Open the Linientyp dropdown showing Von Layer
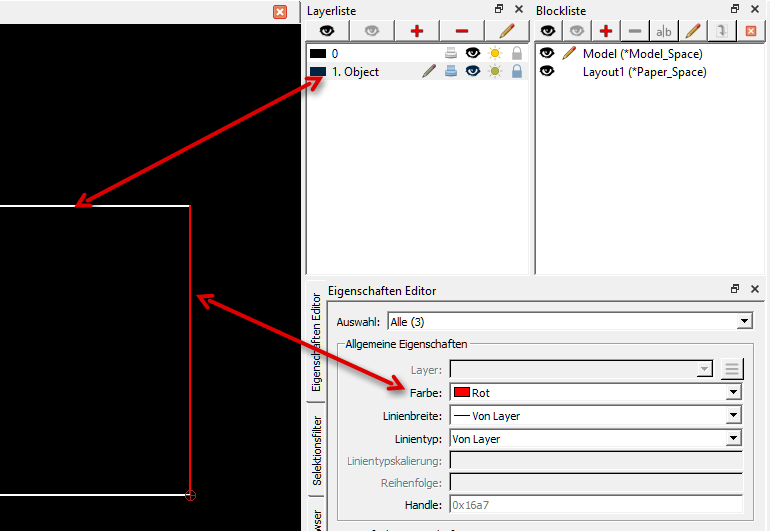Image resolution: width=770 pixels, height=531 pixels. (596, 439)
